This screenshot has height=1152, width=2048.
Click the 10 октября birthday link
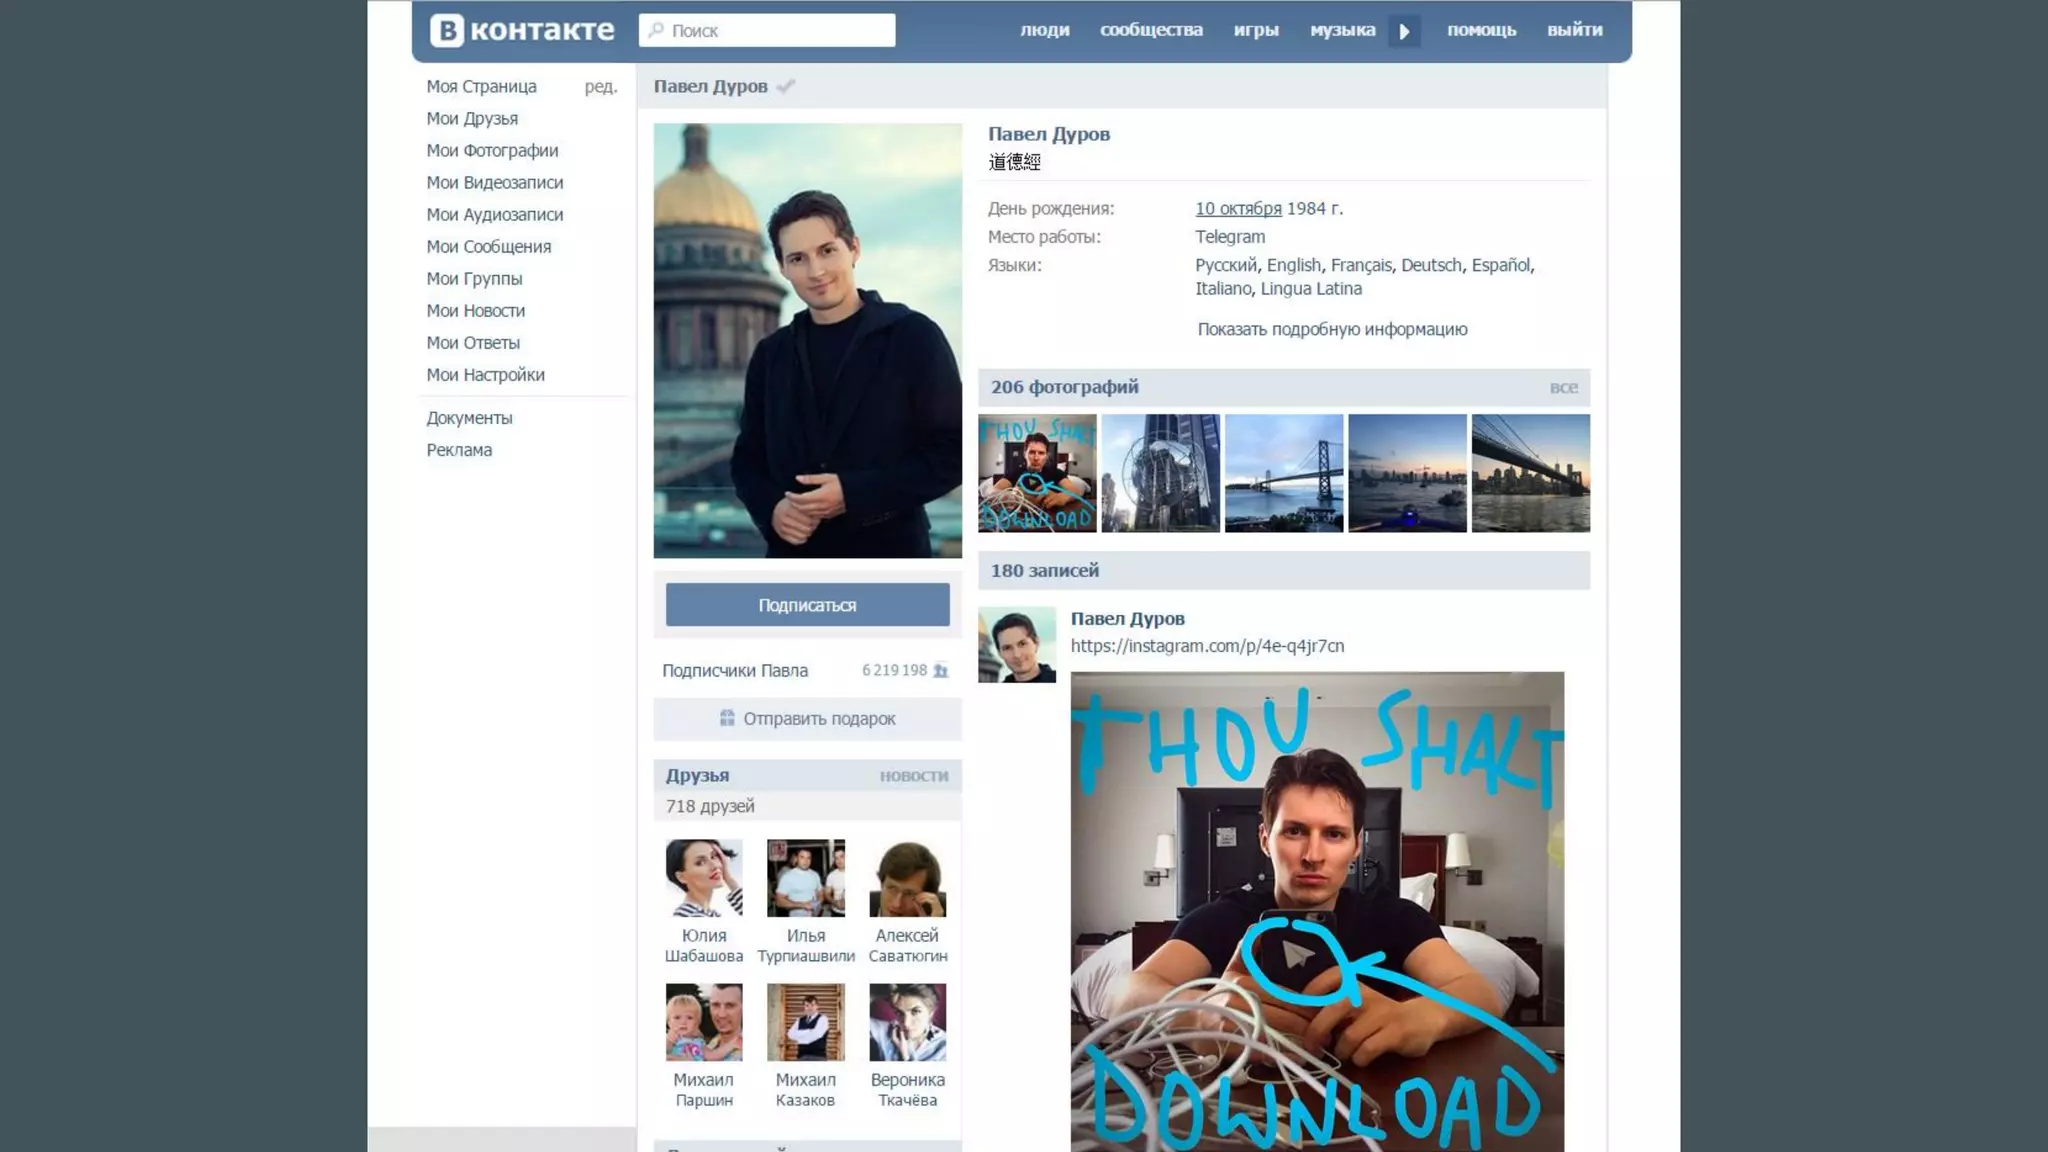click(1238, 209)
